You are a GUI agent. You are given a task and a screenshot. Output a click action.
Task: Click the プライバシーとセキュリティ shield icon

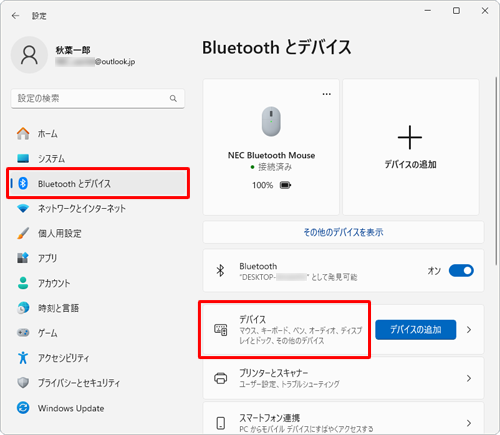coord(23,383)
